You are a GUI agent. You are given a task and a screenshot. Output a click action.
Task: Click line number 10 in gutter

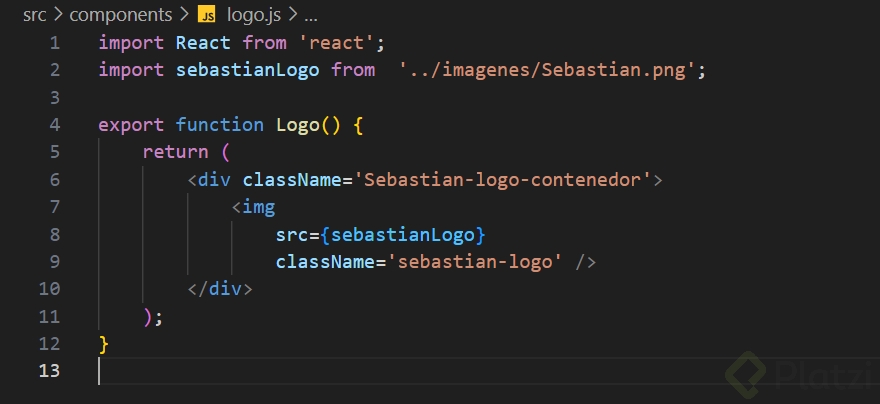49,289
